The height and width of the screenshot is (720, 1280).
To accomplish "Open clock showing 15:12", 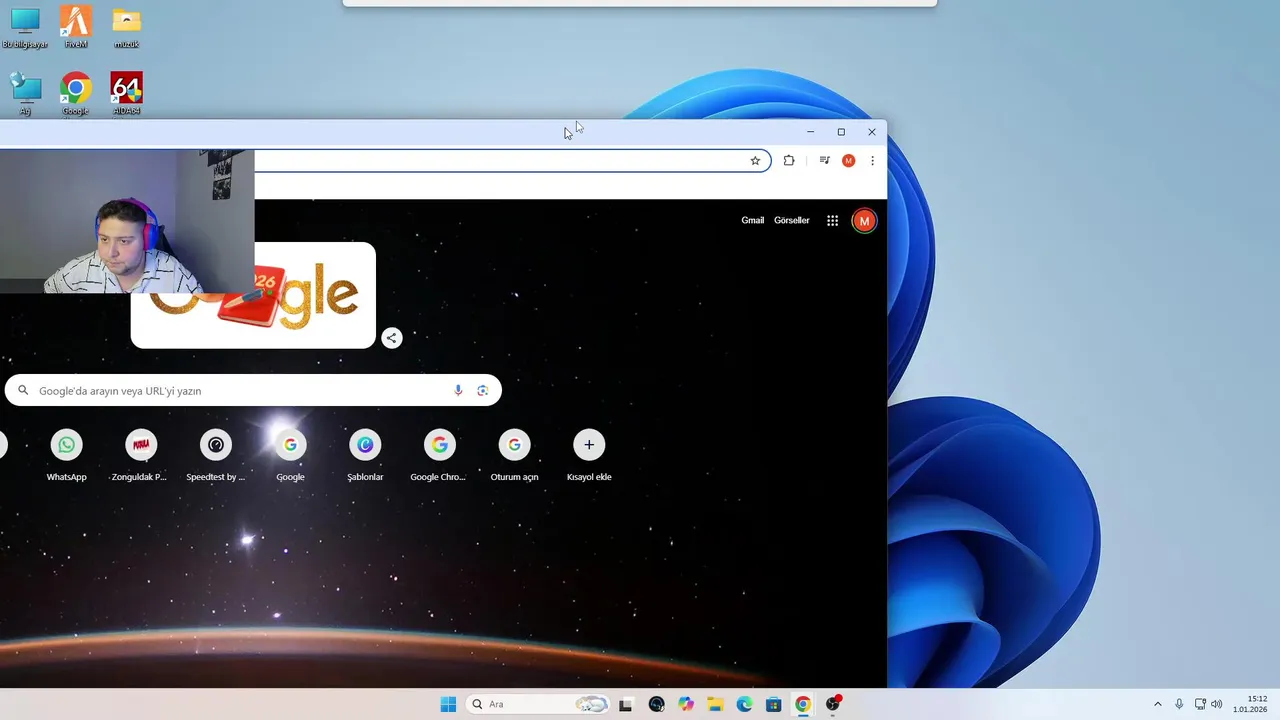I will point(1251,704).
